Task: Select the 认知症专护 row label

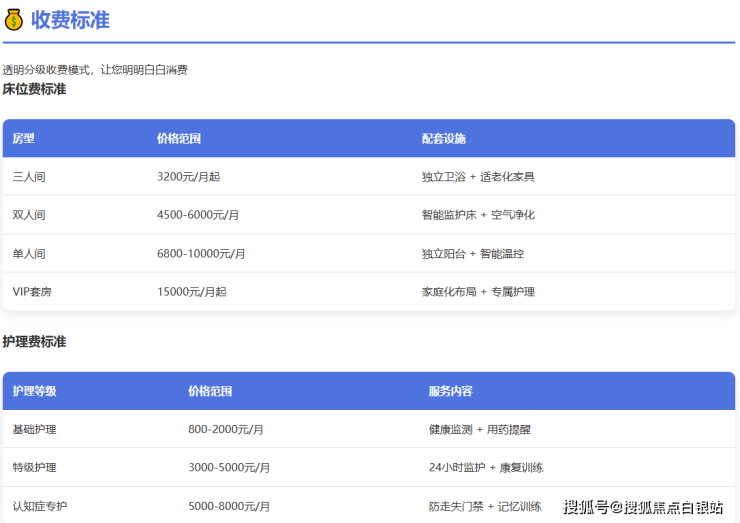Action: pyautogui.click(x=40, y=506)
